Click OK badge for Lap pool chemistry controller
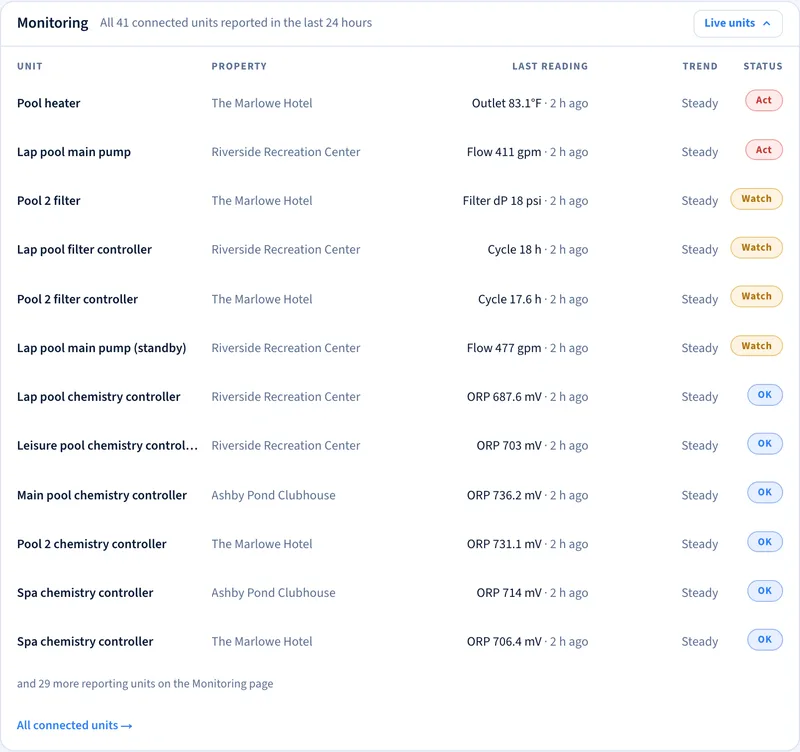 764,395
